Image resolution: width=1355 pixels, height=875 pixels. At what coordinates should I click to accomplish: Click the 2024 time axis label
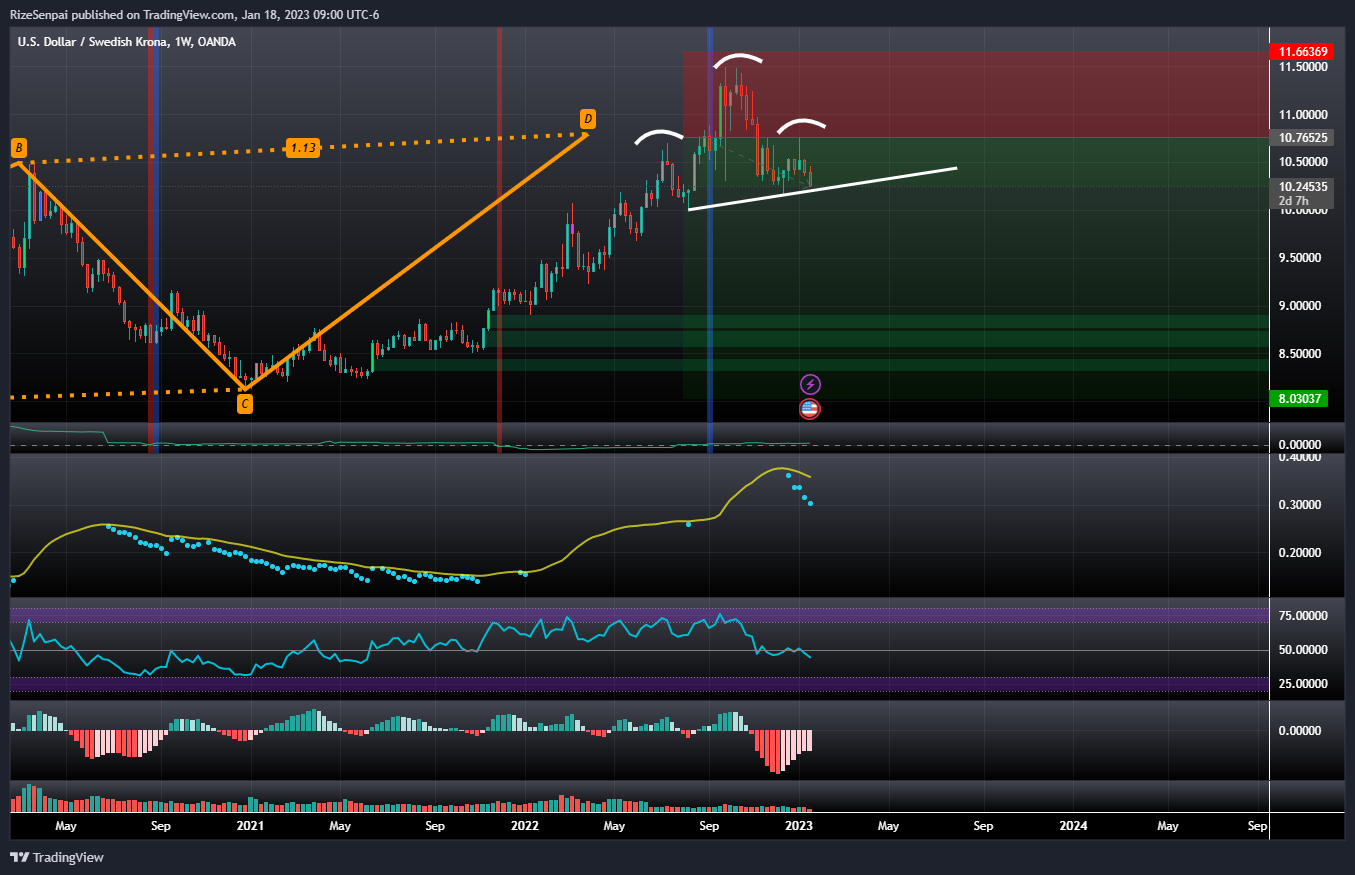point(1073,826)
